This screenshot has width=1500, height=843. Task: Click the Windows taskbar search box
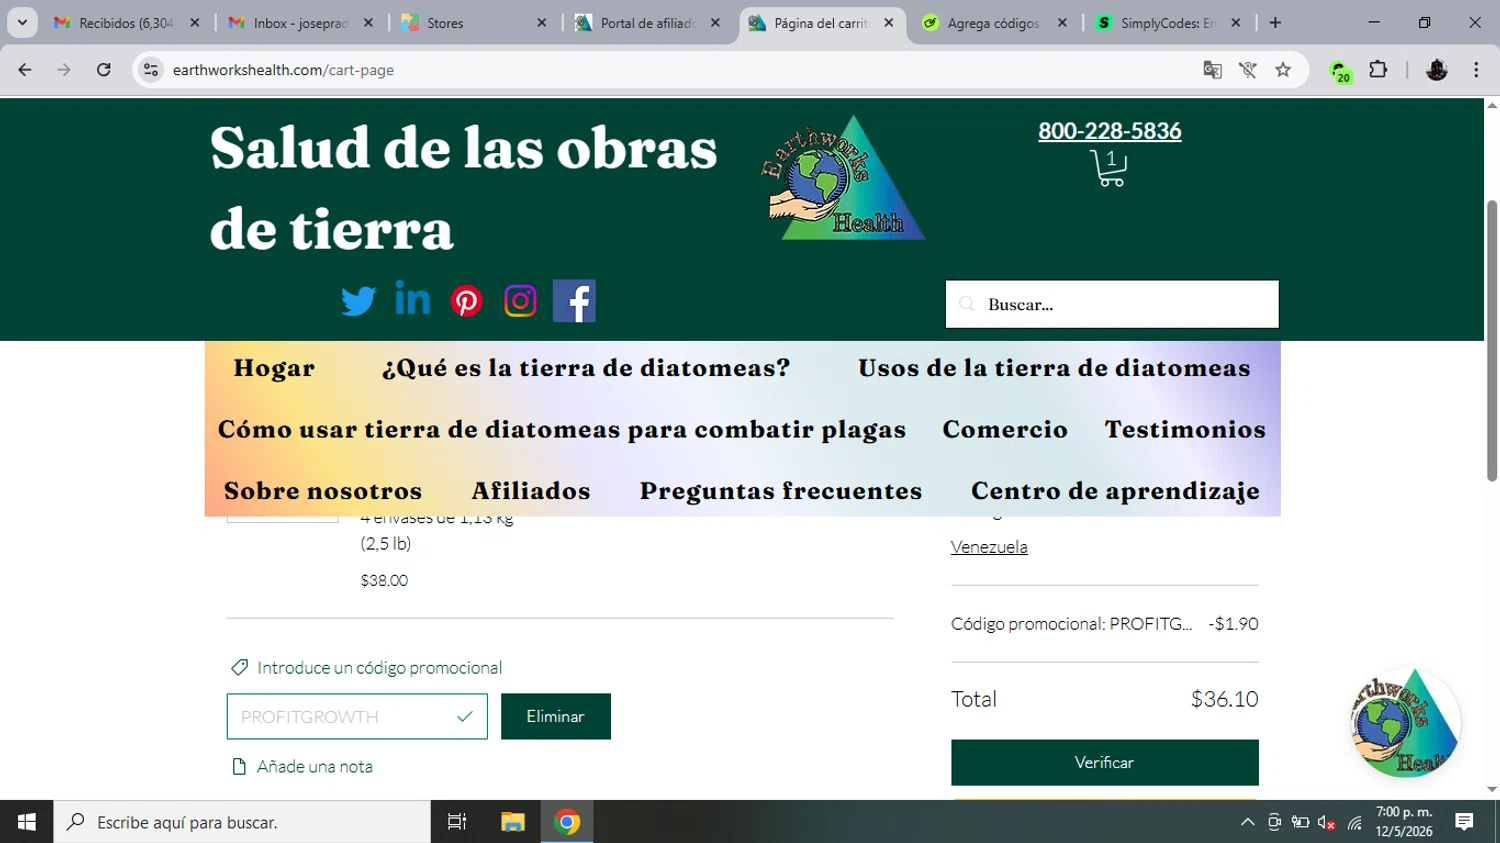pos(242,822)
